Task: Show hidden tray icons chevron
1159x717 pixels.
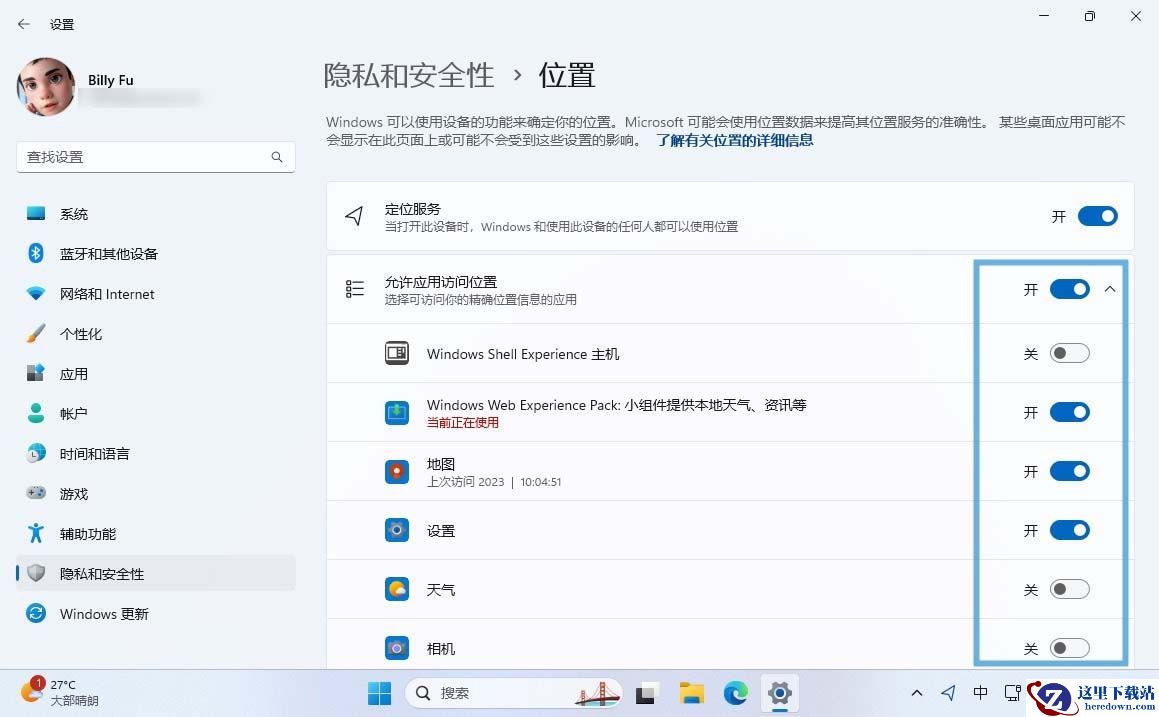Action: (917, 693)
